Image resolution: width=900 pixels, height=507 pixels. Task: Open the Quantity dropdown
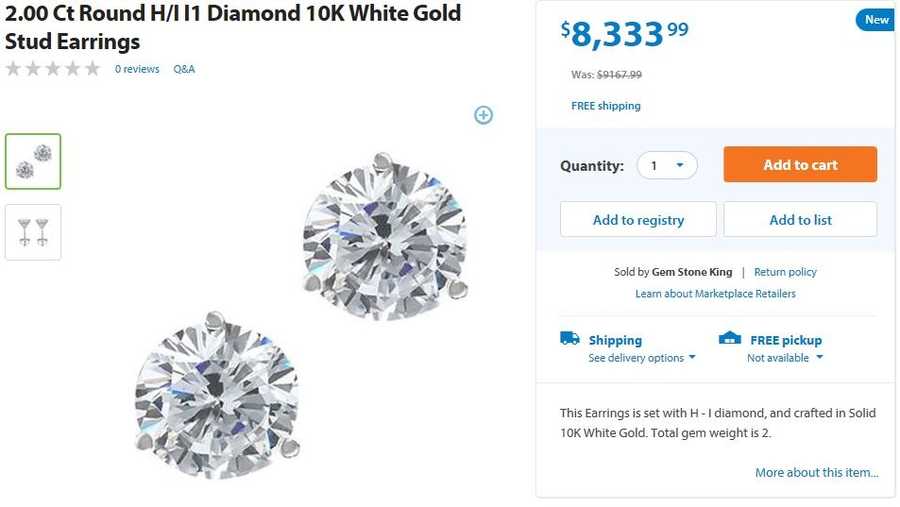667,166
